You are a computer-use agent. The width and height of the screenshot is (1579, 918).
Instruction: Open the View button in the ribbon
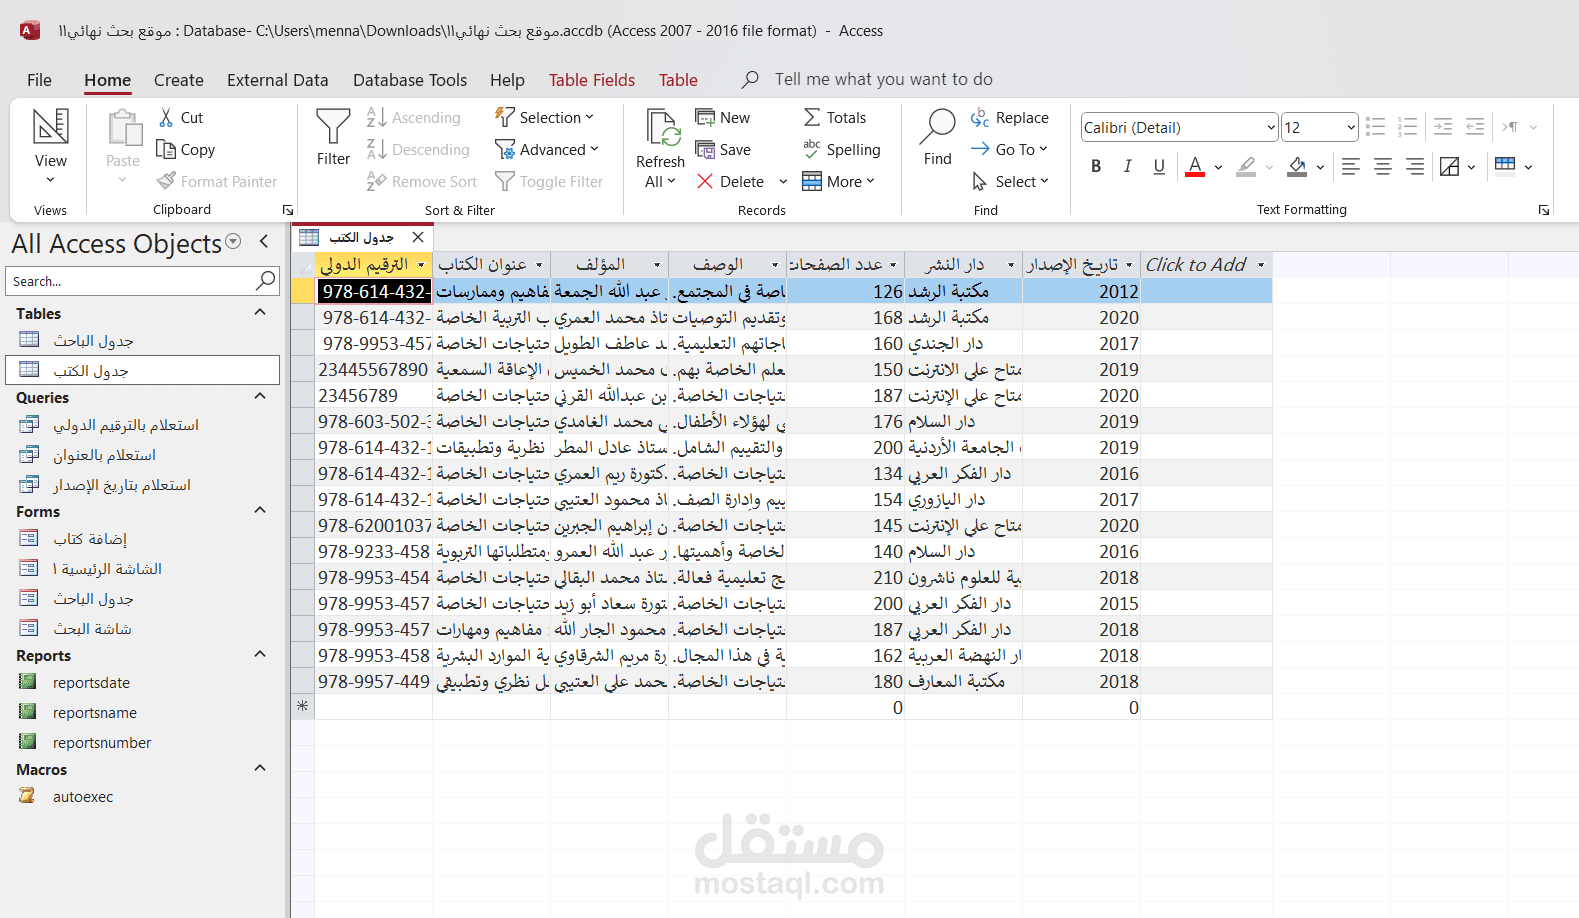click(x=50, y=146)
